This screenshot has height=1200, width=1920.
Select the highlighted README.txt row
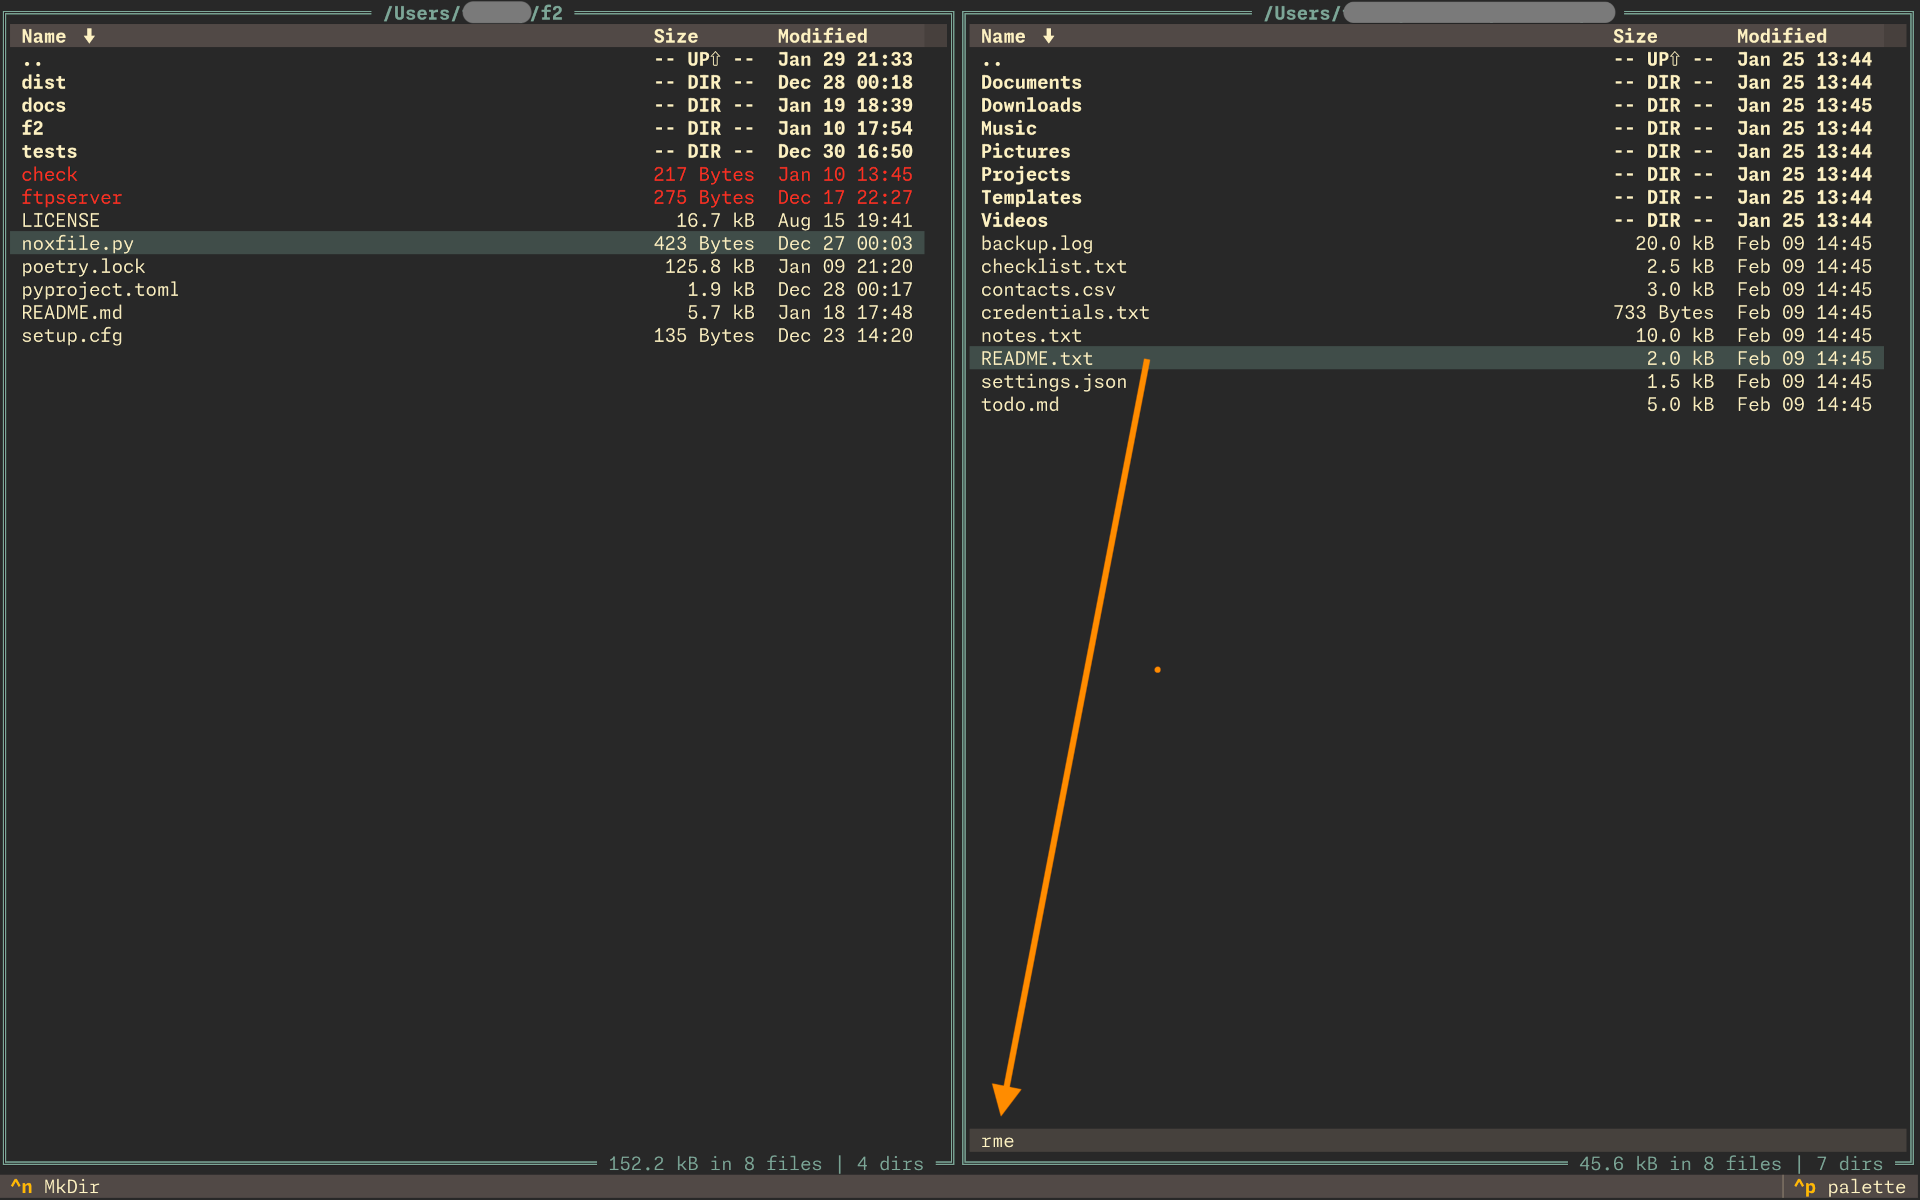(1427, 359)
